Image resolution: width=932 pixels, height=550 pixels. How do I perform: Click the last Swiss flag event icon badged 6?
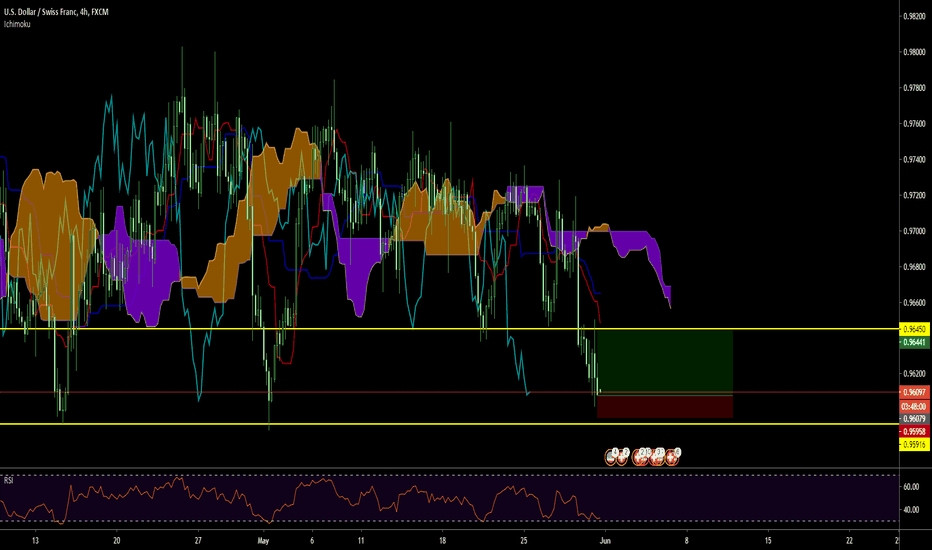[672, 458]
